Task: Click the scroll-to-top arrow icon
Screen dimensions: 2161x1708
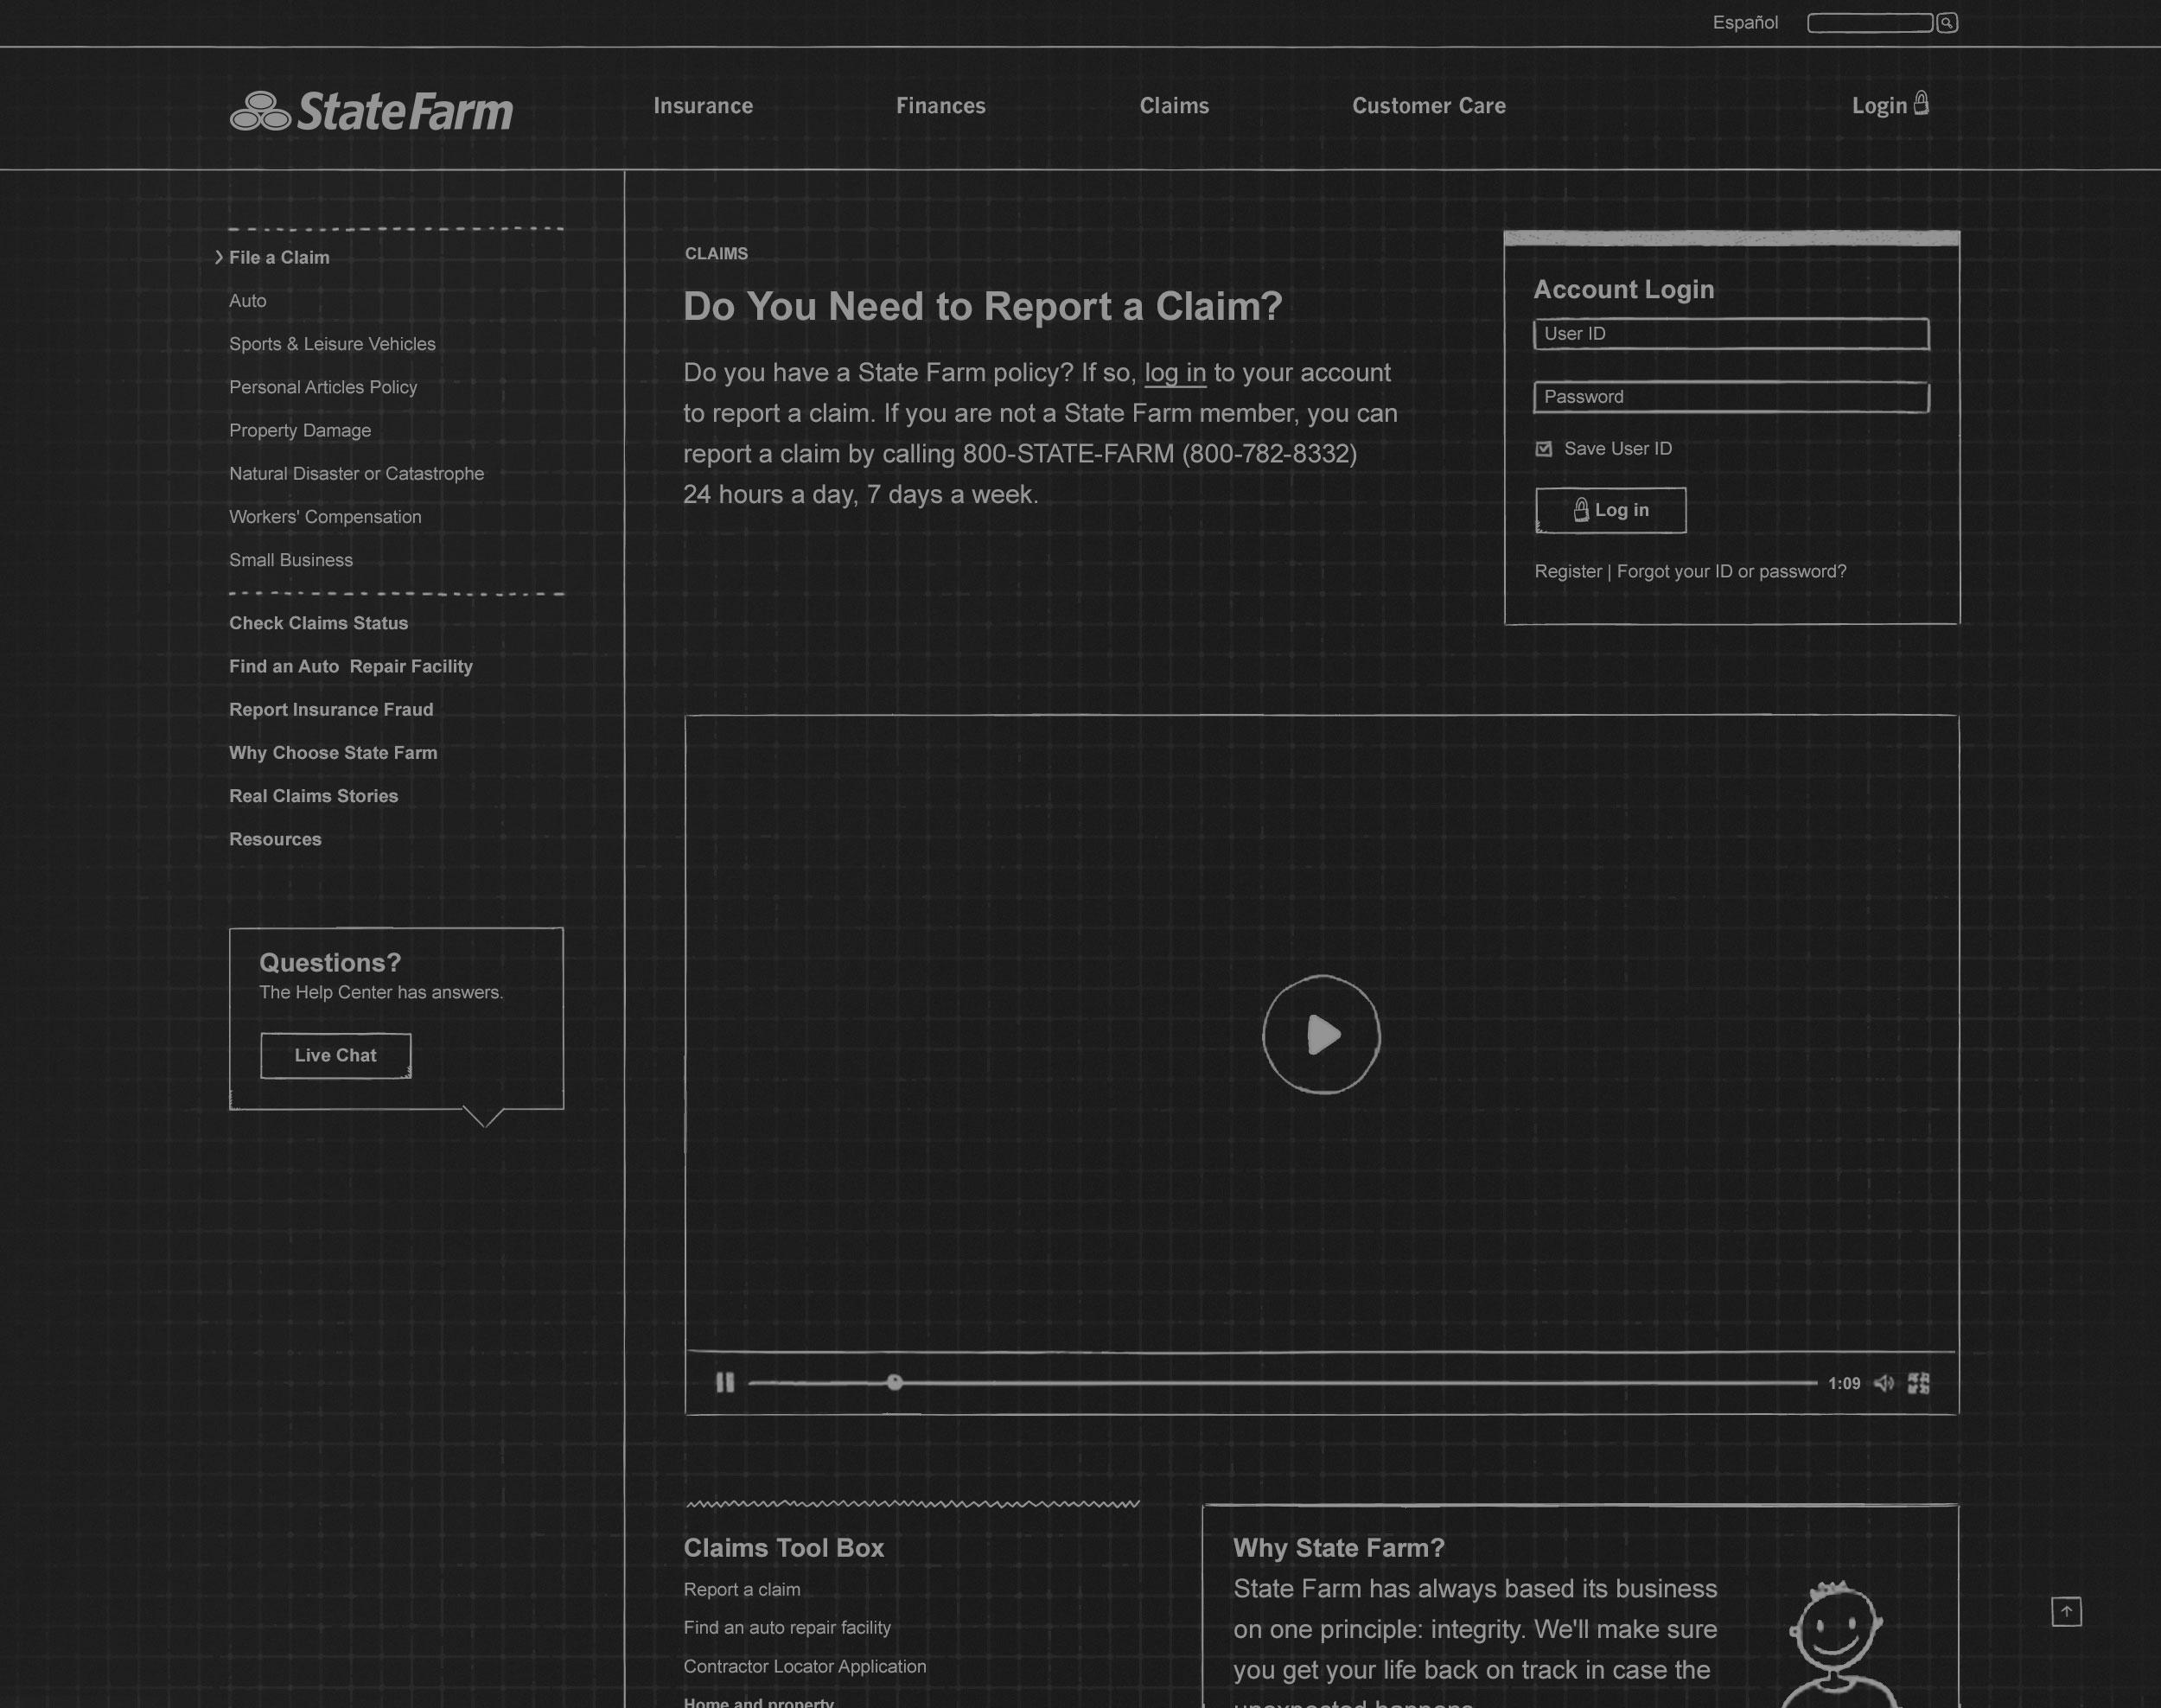Action: (2066, 1611)
